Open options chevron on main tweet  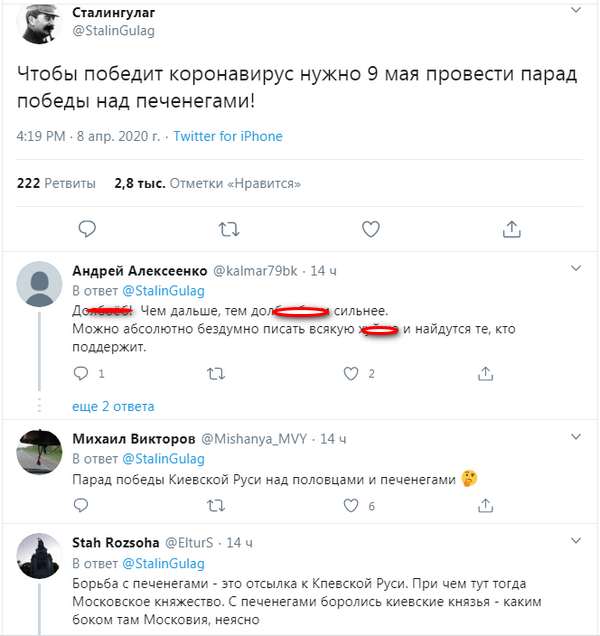click(575, 11)
